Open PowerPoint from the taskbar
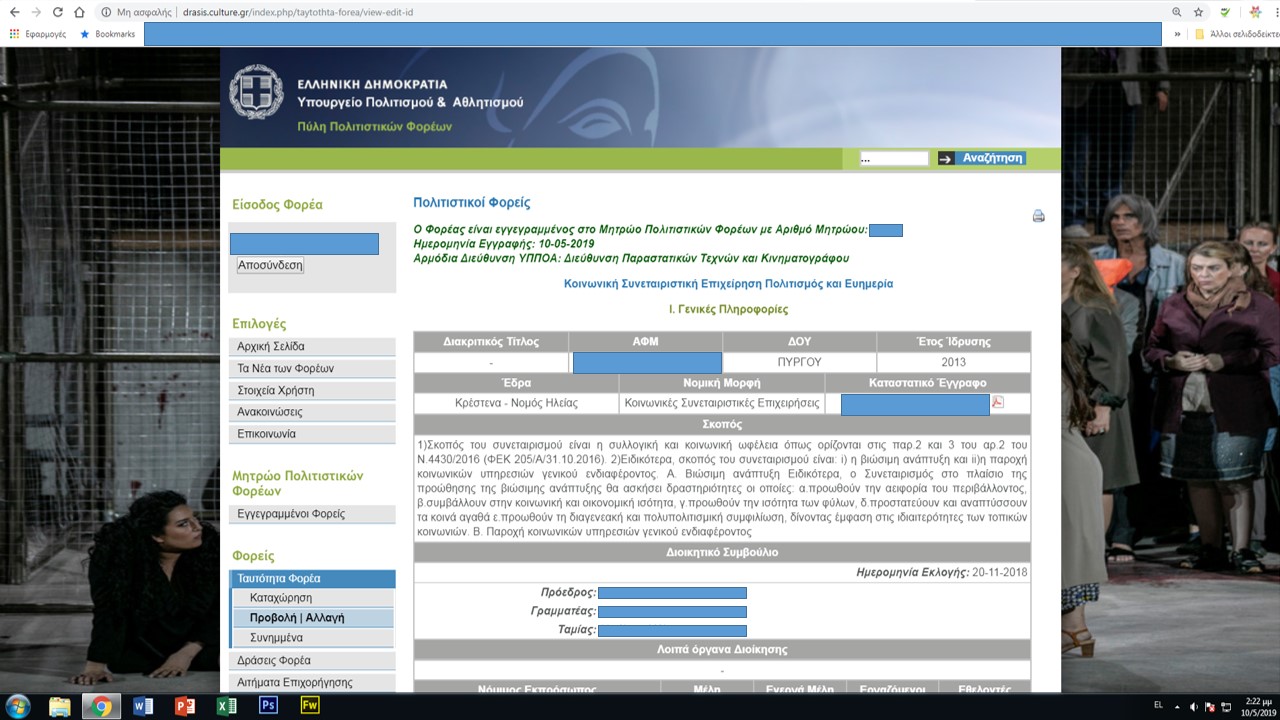This screenshot has height=720, width=1280. pyautogui.click(x=185, y=706)
